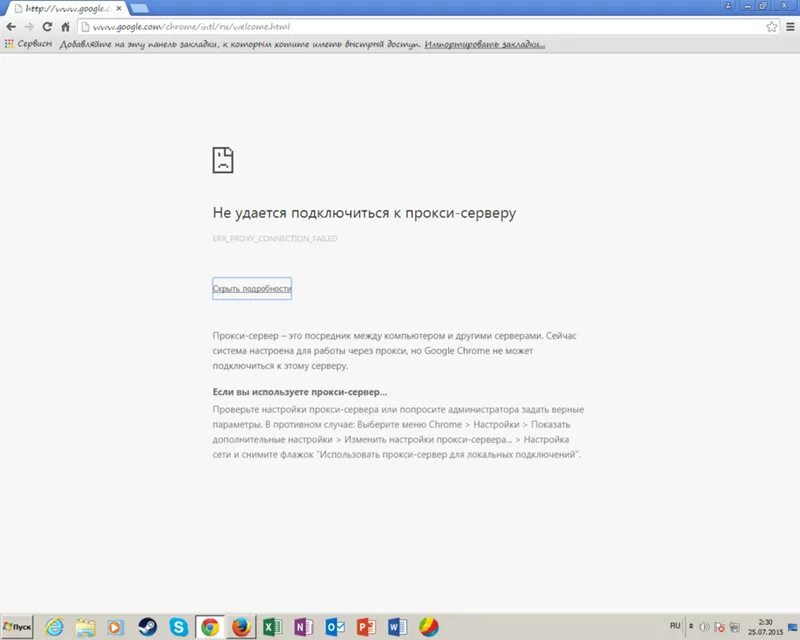
Task: Open the clock showing 2:30 25.07.2015
Action: 765,627
